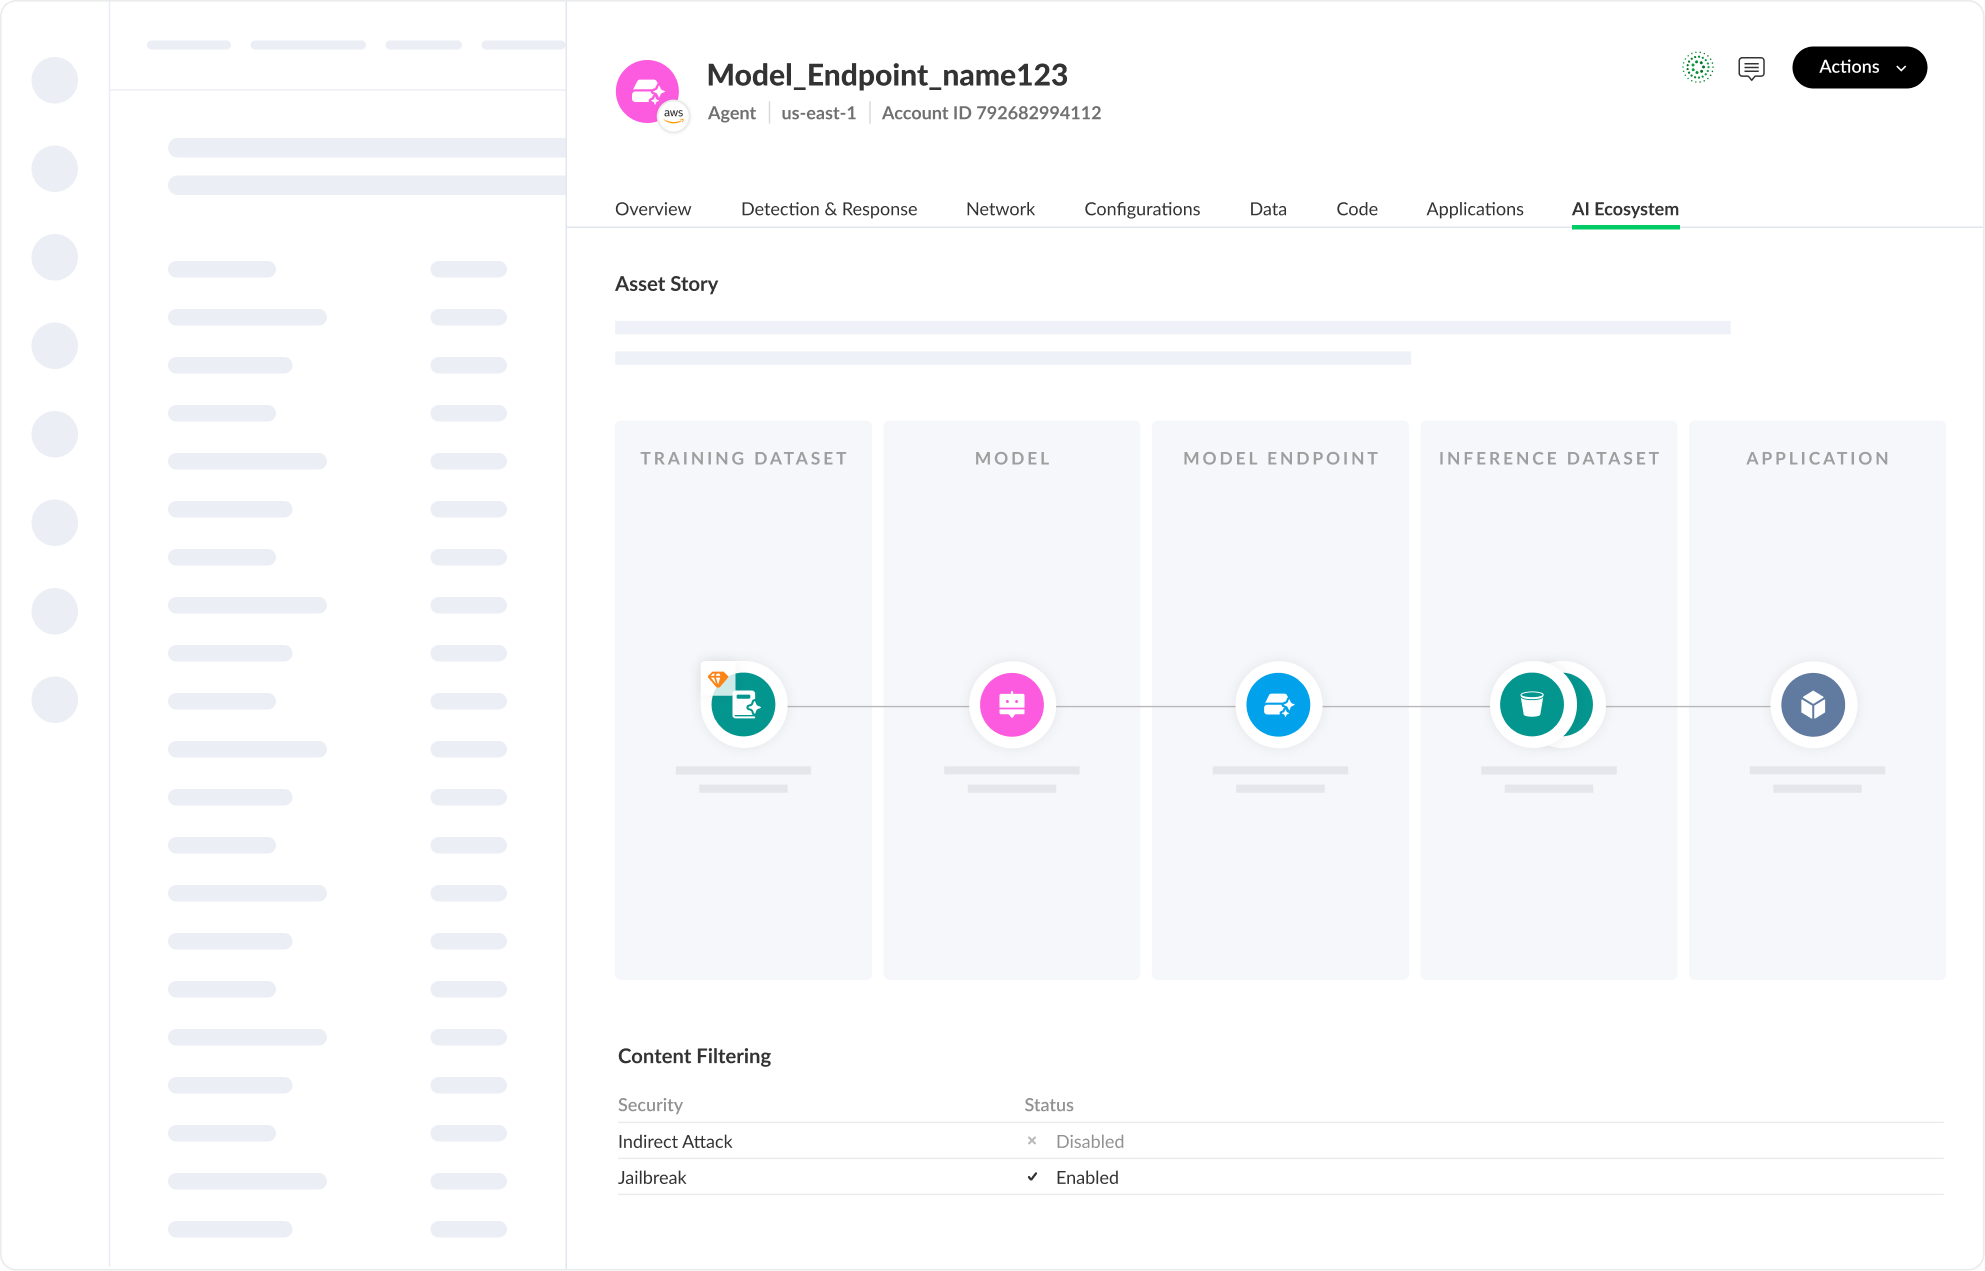Open the Detection & Response tab
Screen dimensions: 1985x1271
[829, 209]
